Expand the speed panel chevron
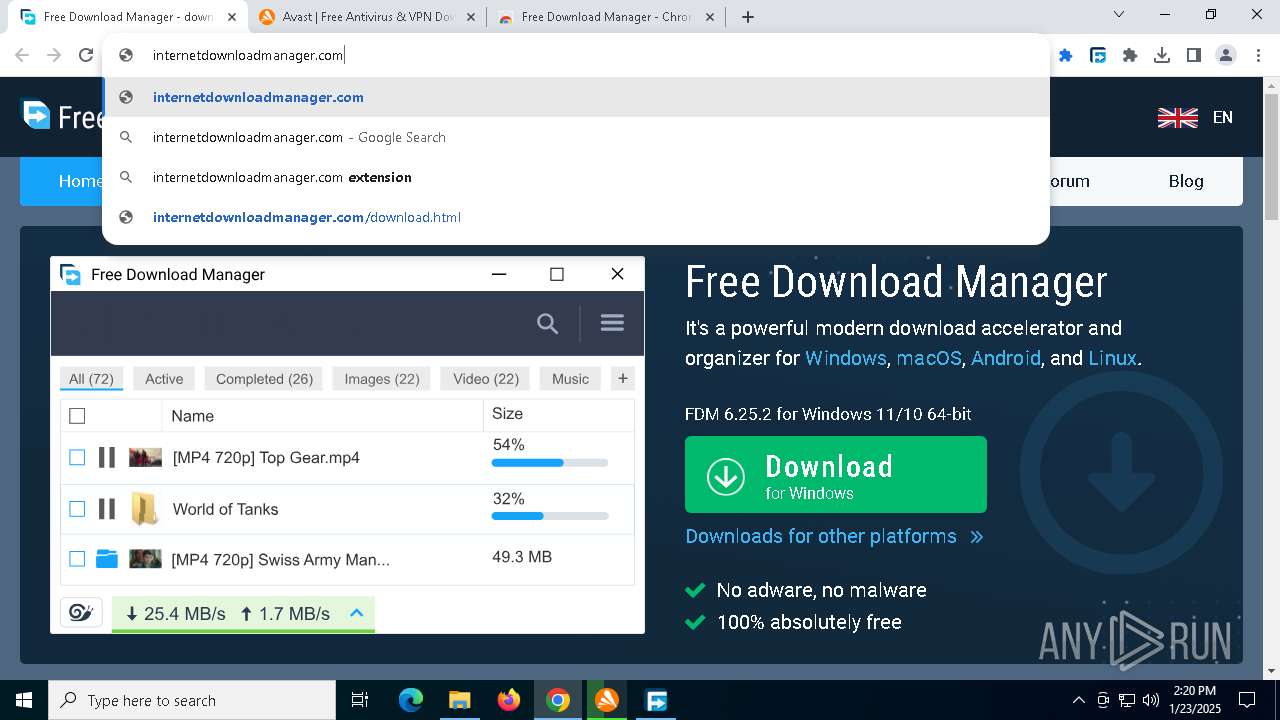This screenshot has width=1280, height=720. [356, 613]
